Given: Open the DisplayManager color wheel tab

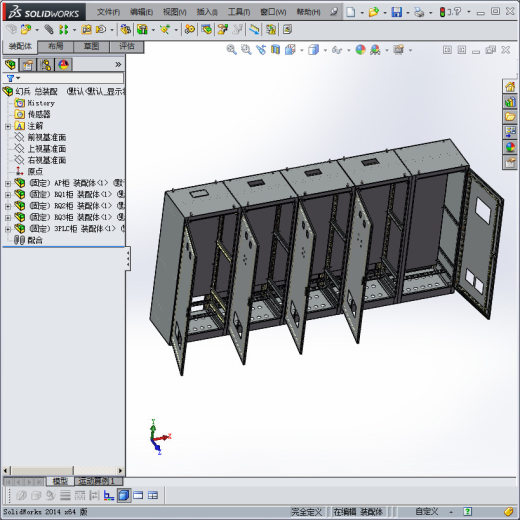Looking at the screenshot, I should [64, 65].
